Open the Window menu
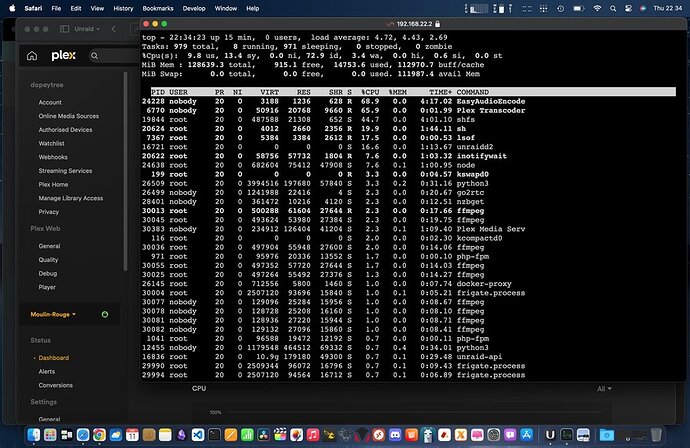The width and height of the screenshot is (690, 448). click(x=226, y=8)
